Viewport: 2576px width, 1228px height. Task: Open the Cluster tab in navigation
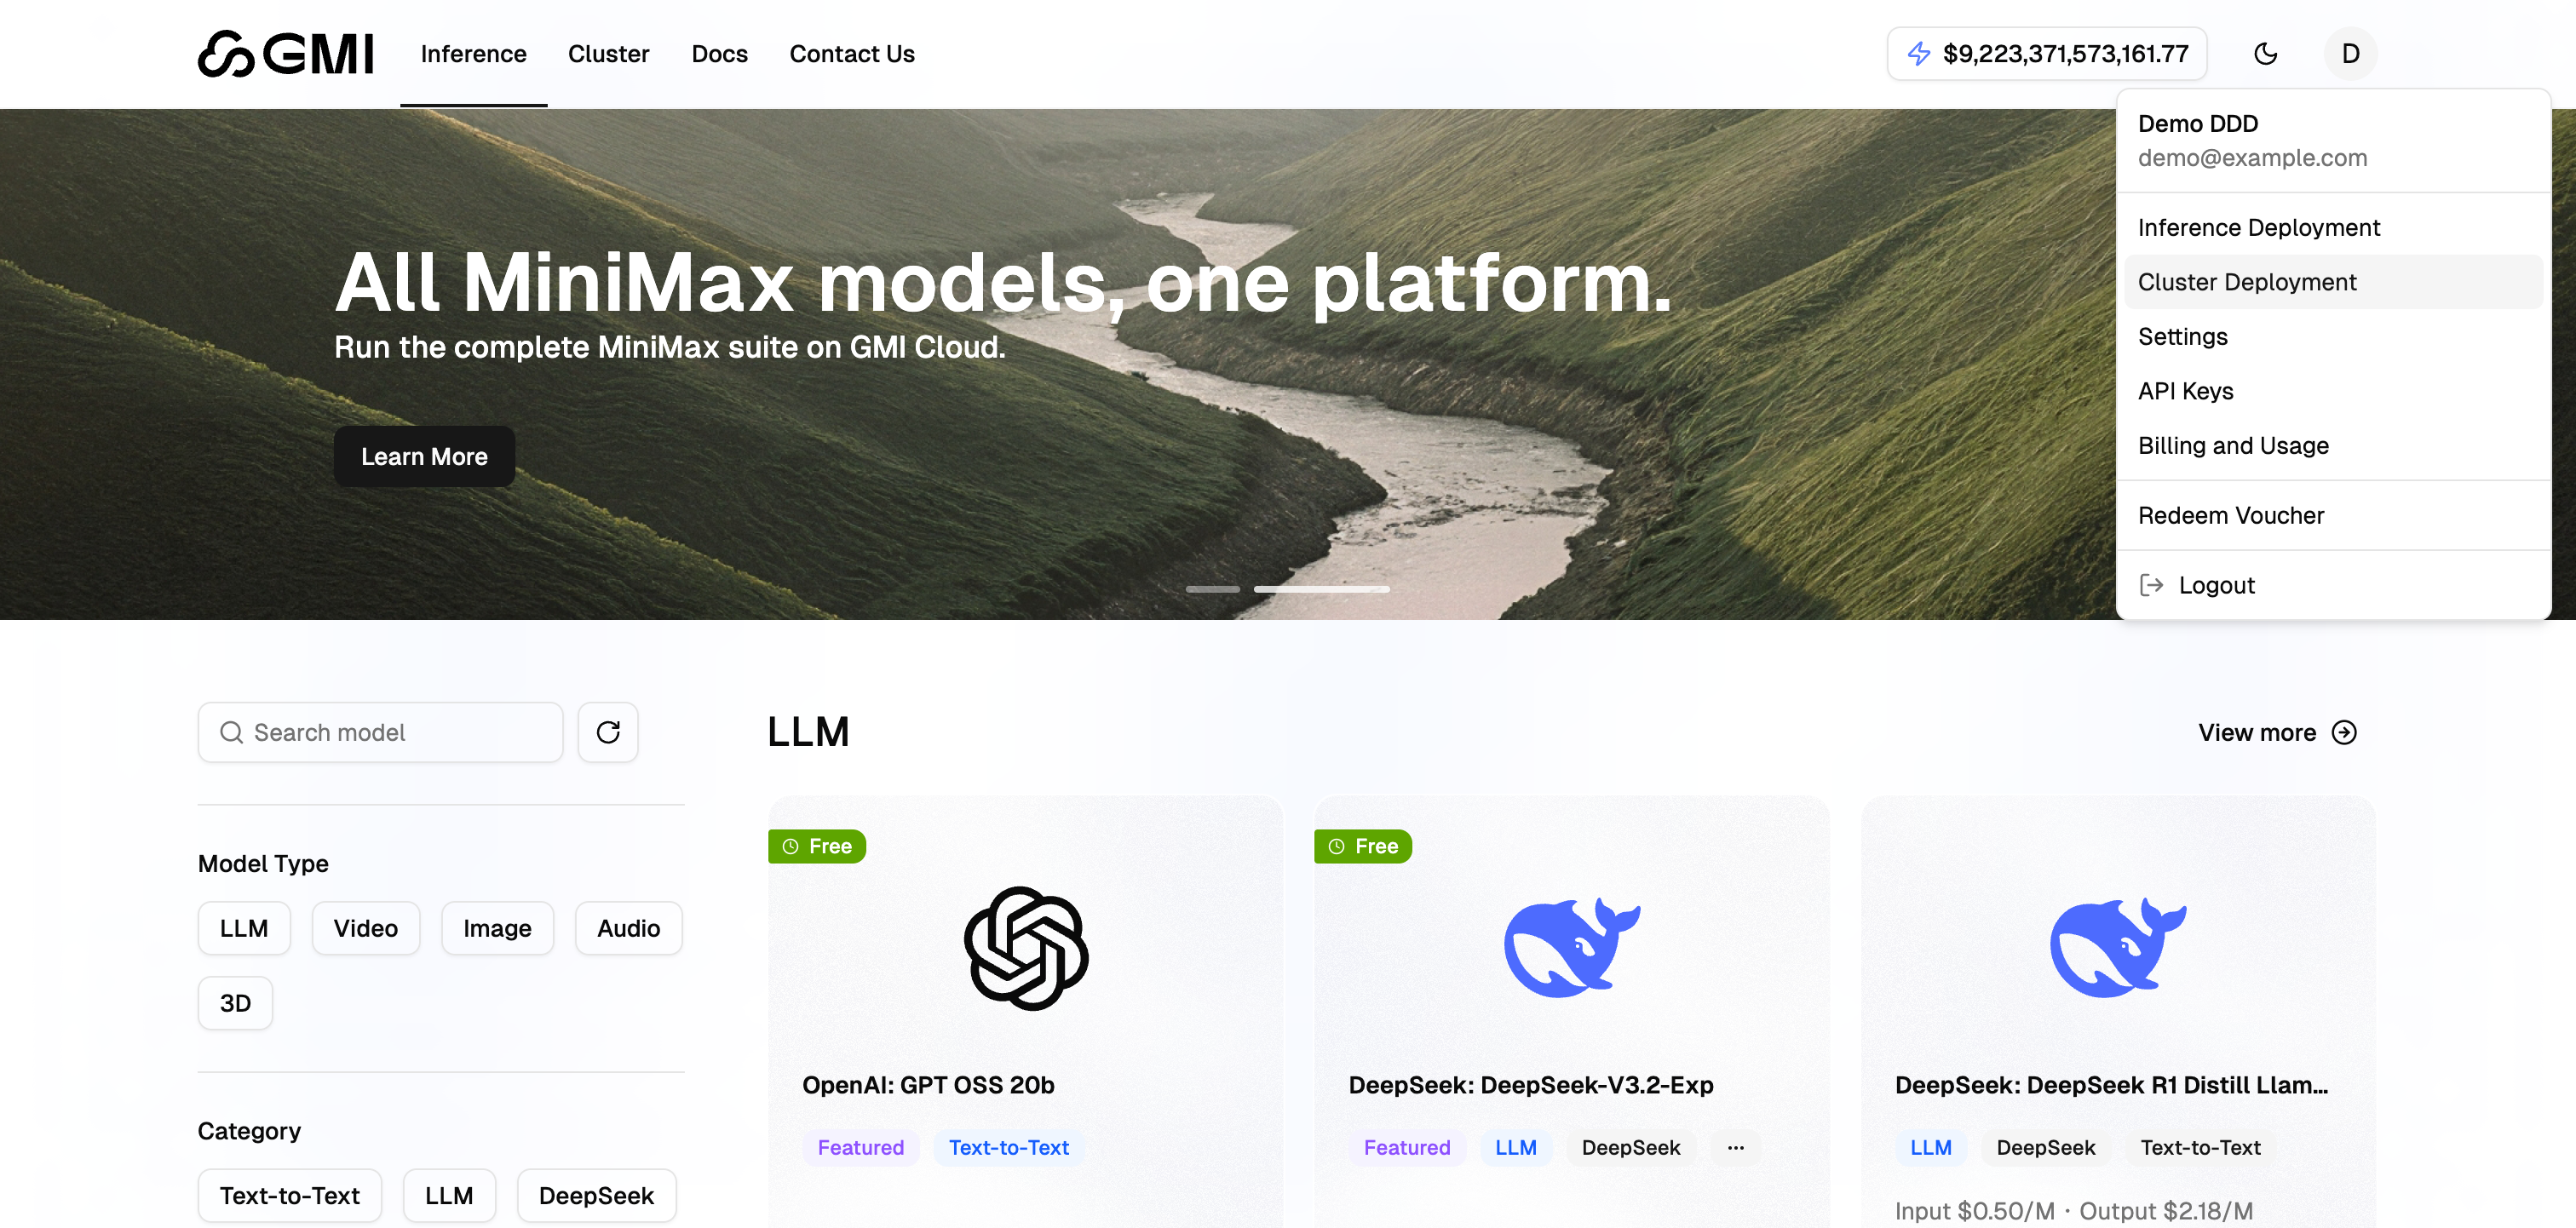pos(608,54)
